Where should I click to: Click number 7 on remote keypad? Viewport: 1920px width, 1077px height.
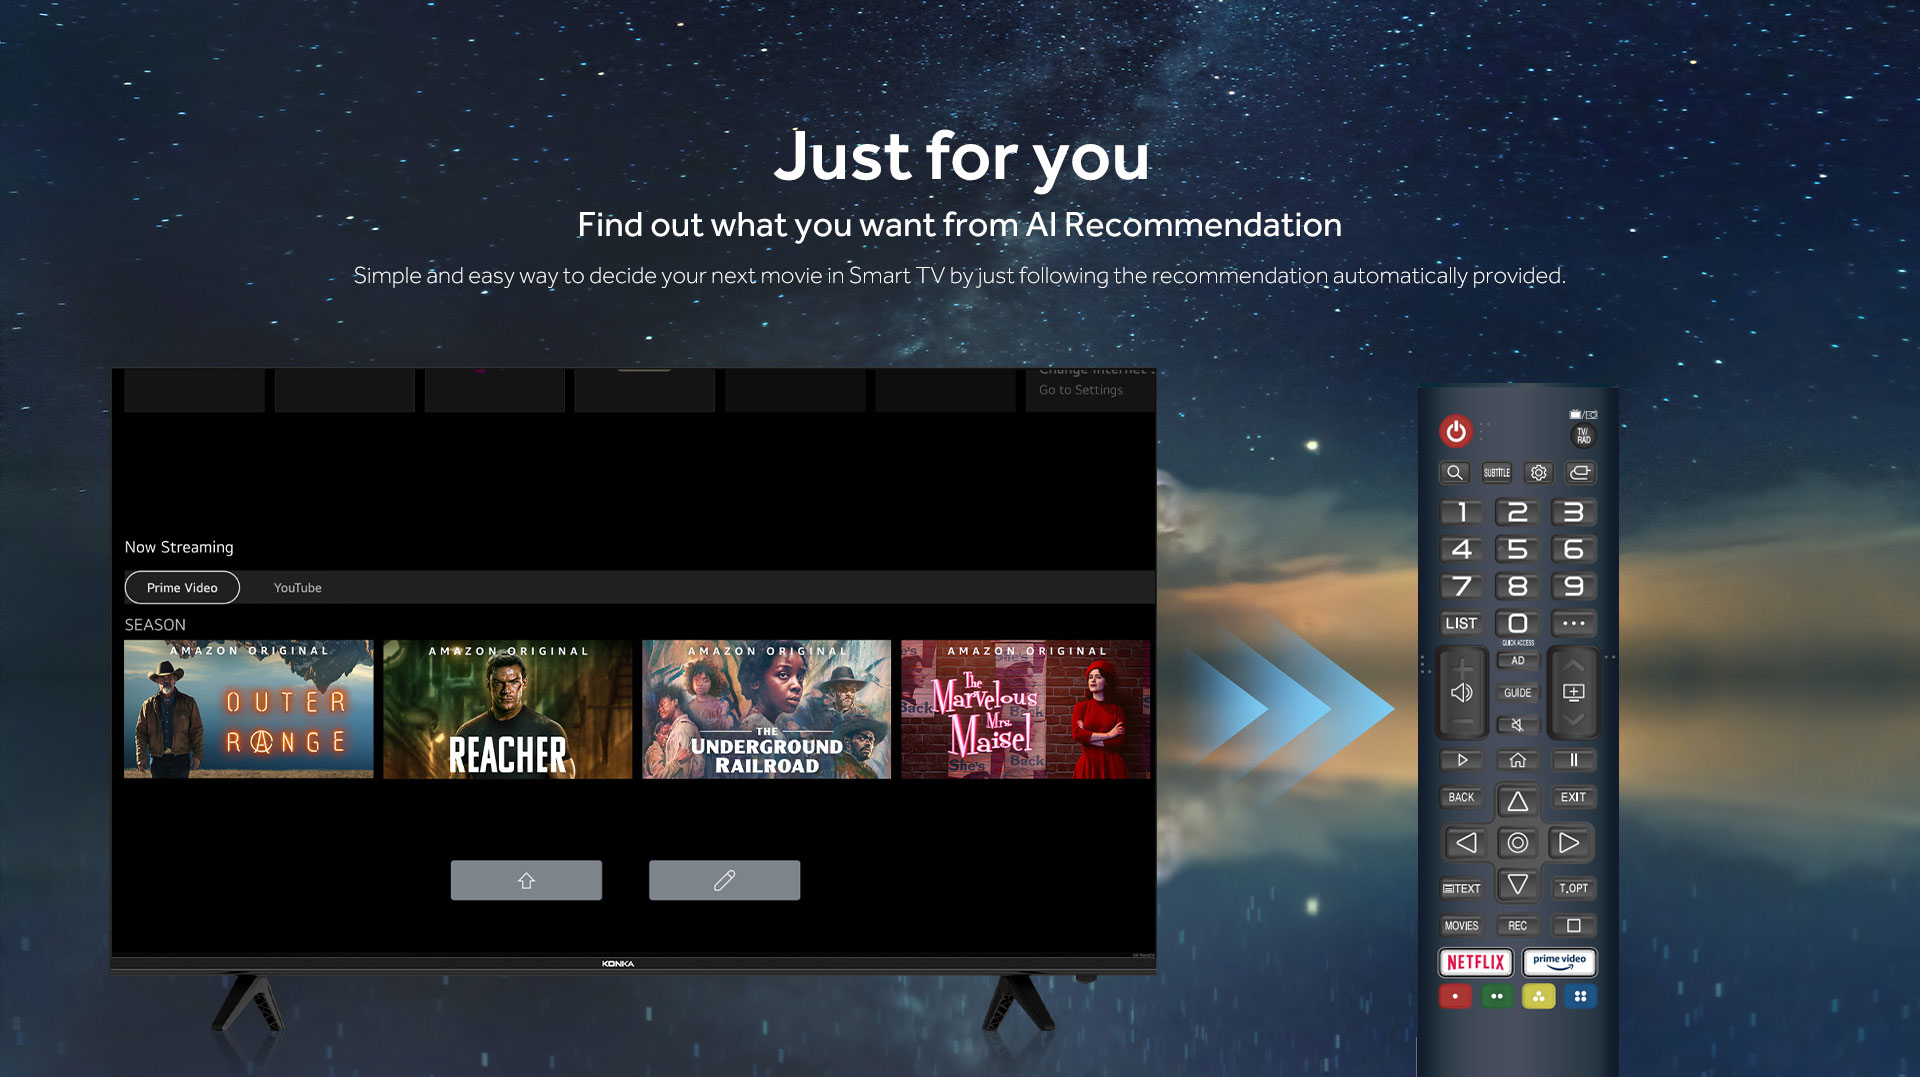(1462, 586)
